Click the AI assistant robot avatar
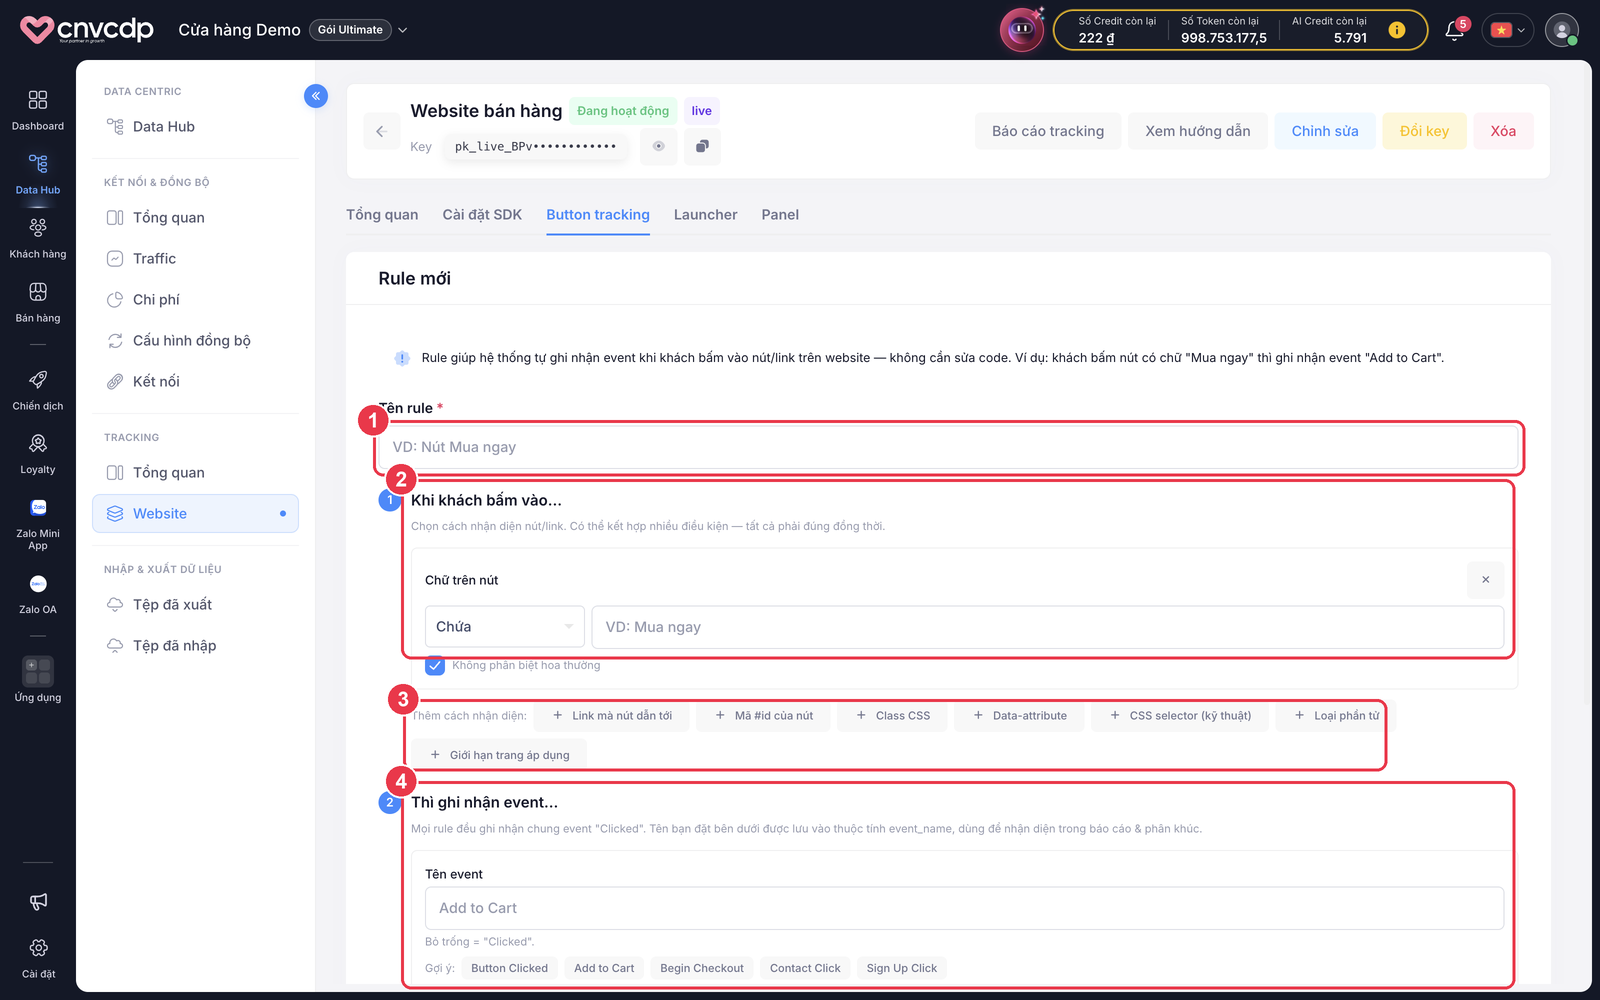 pyautogui.click(x=1022, y=30)
